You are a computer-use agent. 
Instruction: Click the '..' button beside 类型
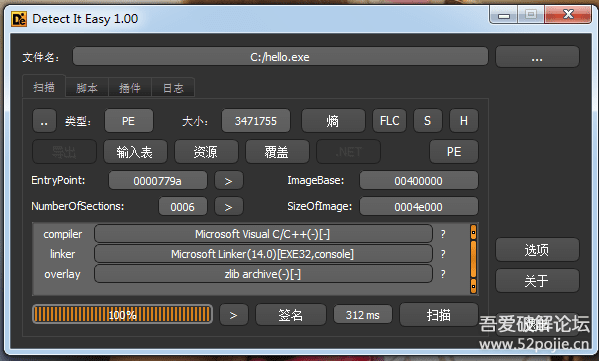click(44, 121)
